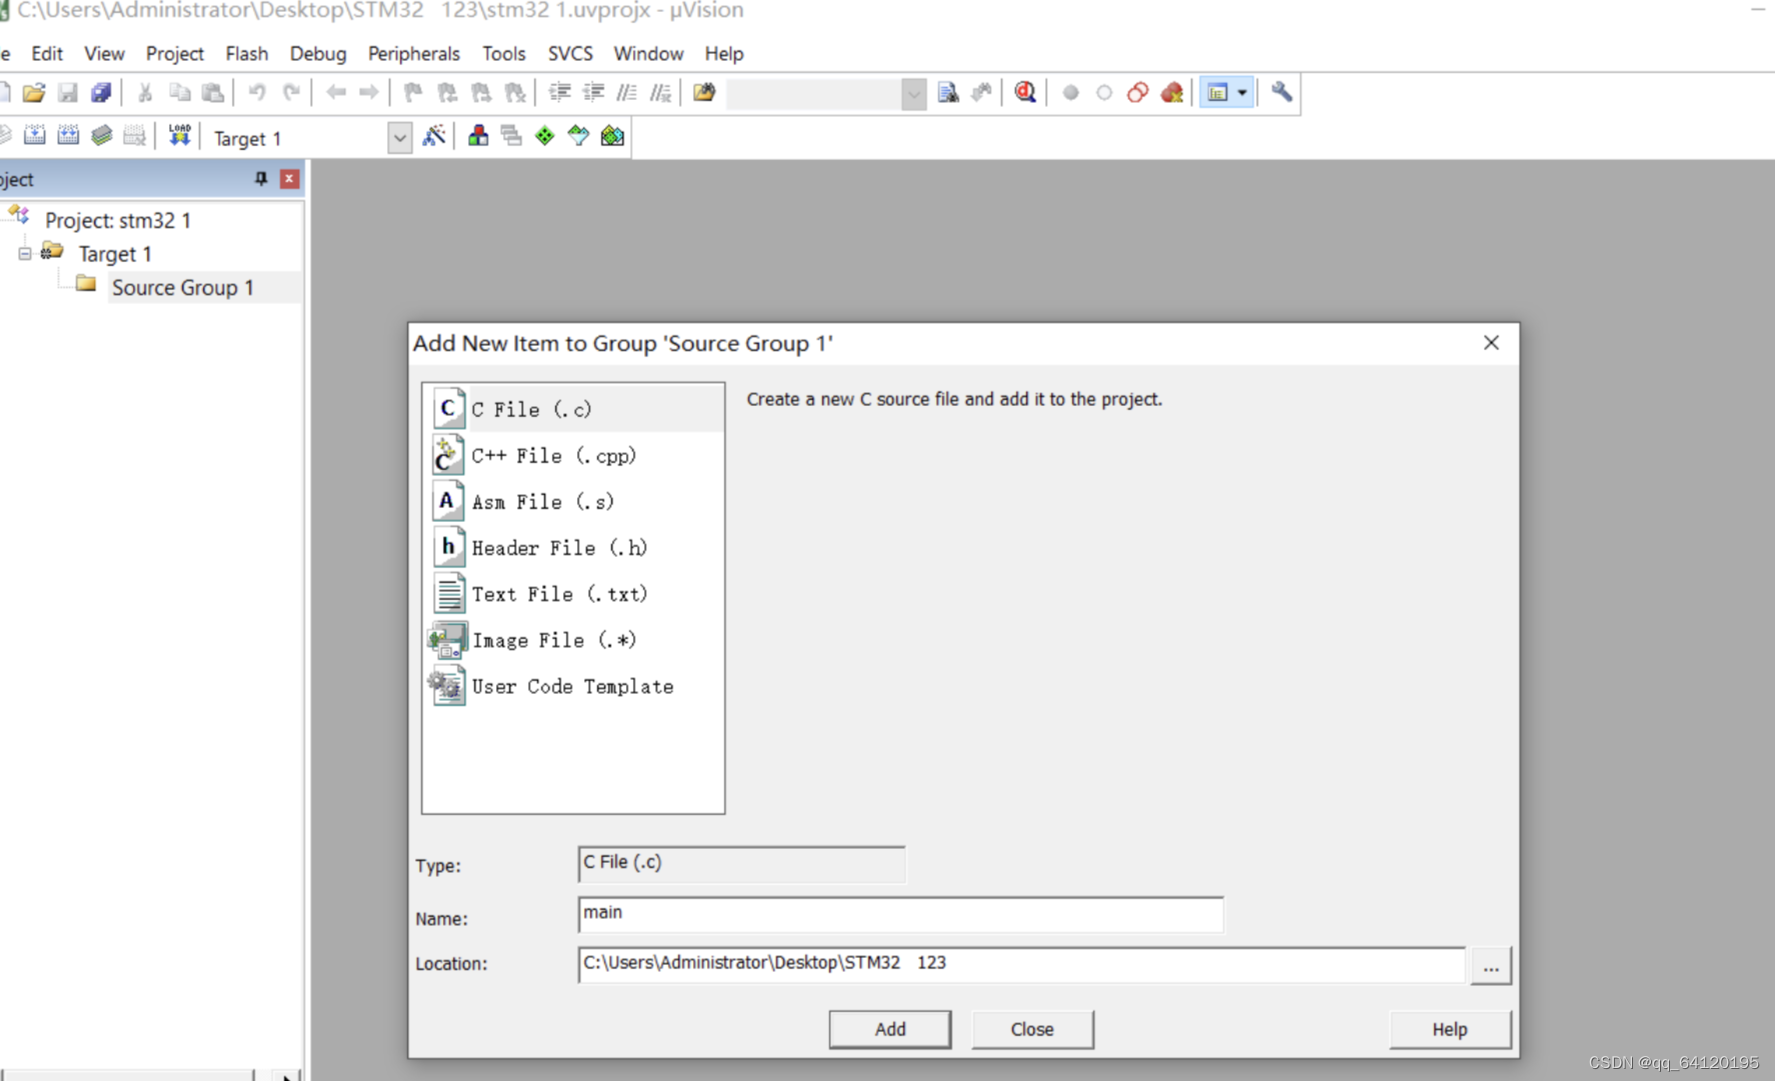Click the Add button in dialog
Image resolution: width=1775 pixels, height=1081 pixels.
890,1029
